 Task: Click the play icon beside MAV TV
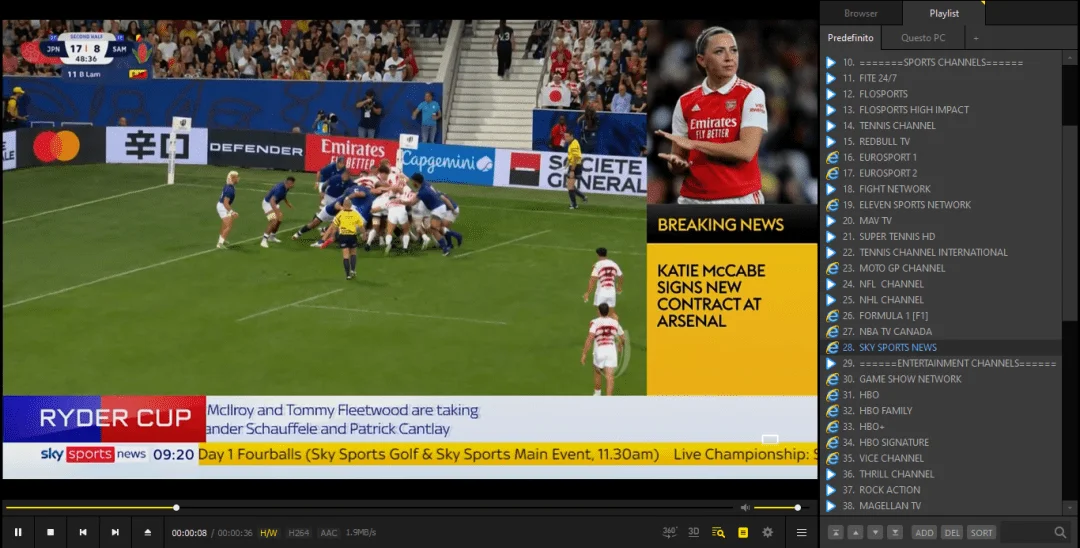831,220
